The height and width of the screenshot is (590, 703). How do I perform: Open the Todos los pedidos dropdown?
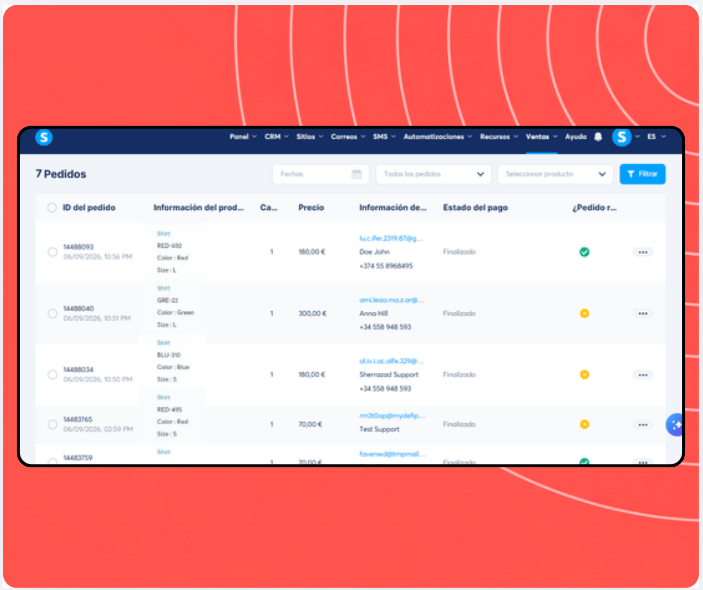point(434,174)
